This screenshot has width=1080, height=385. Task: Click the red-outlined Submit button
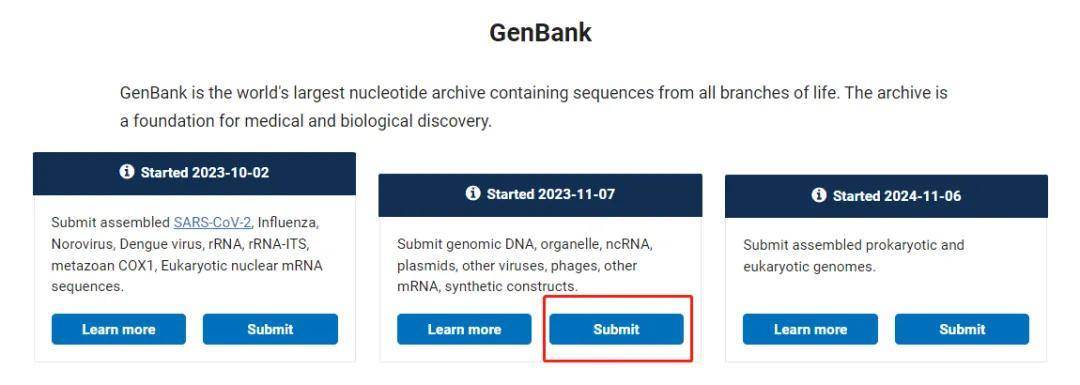(616, 329)
